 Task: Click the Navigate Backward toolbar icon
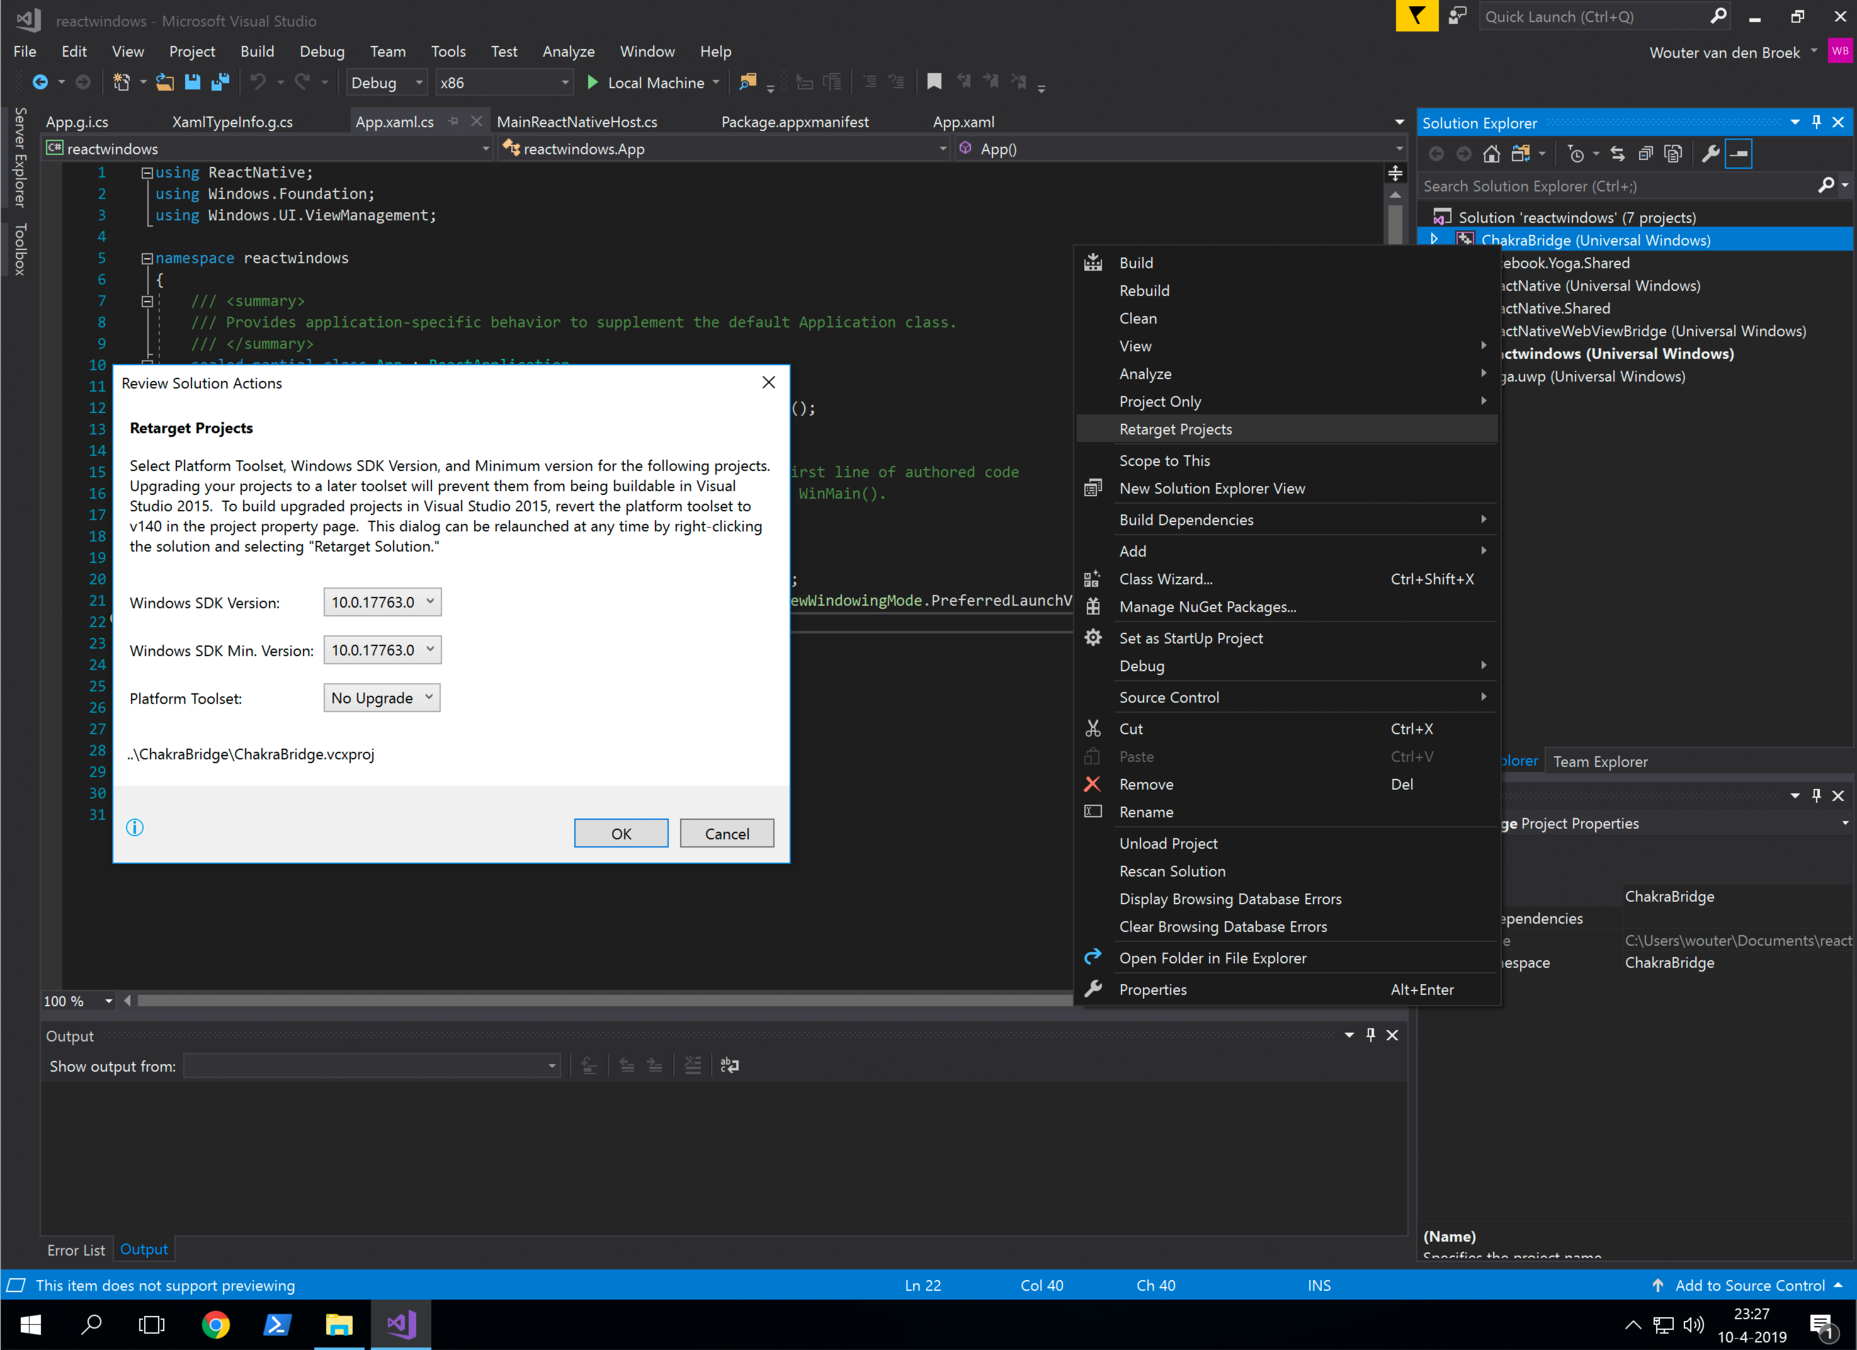click(40, 82)
